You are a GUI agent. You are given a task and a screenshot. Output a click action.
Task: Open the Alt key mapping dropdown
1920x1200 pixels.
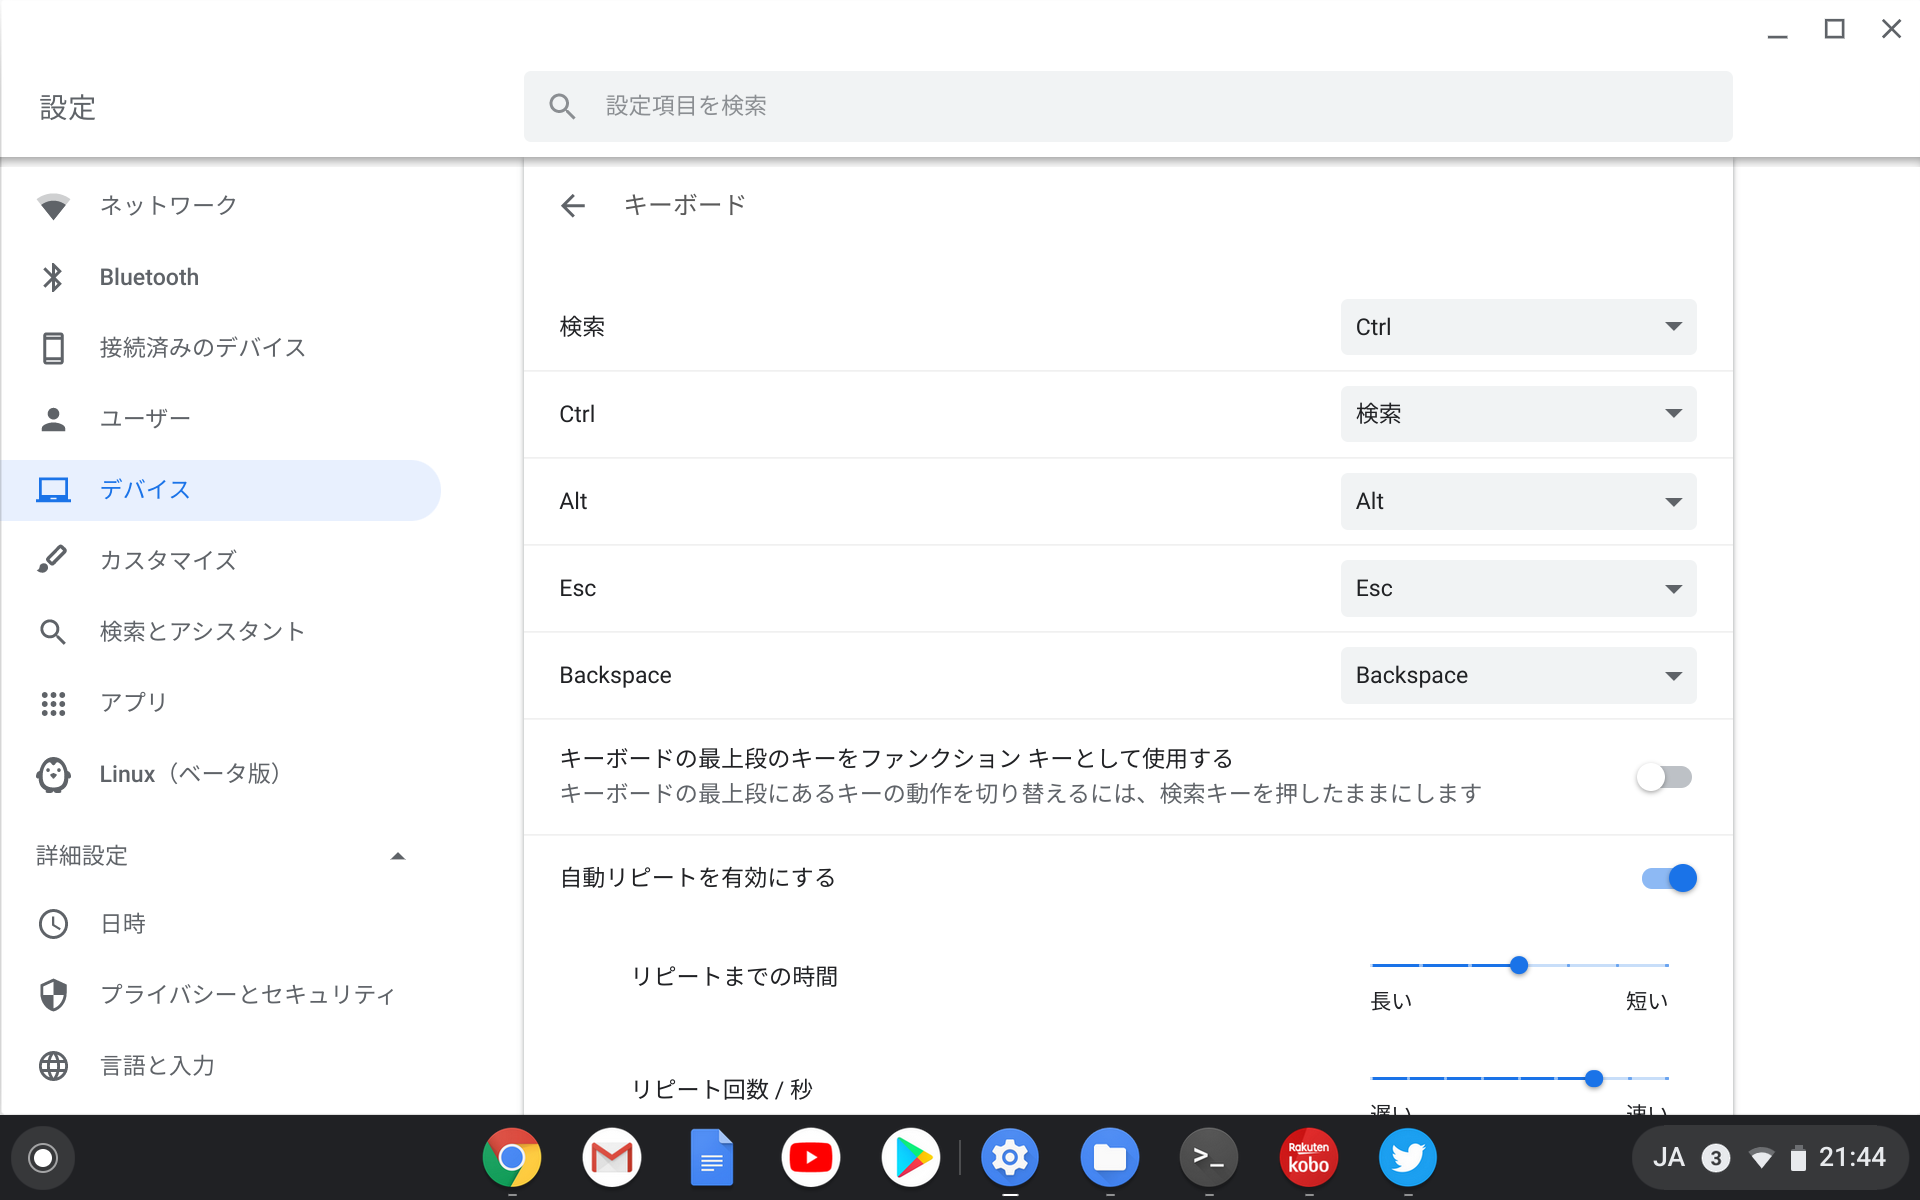pyautogui.click(x=1518, y=501)
